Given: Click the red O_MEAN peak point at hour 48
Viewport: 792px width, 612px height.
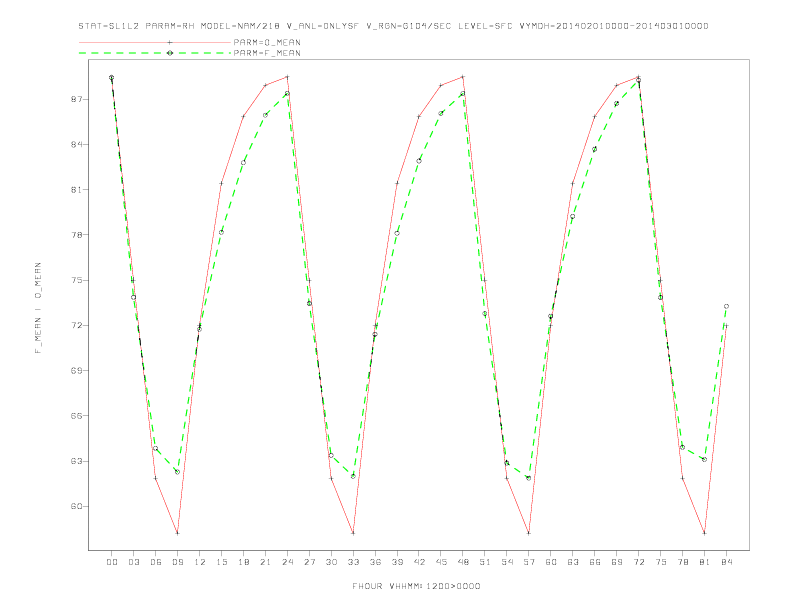Looking at the screenshot, I should tap(463, 77).
